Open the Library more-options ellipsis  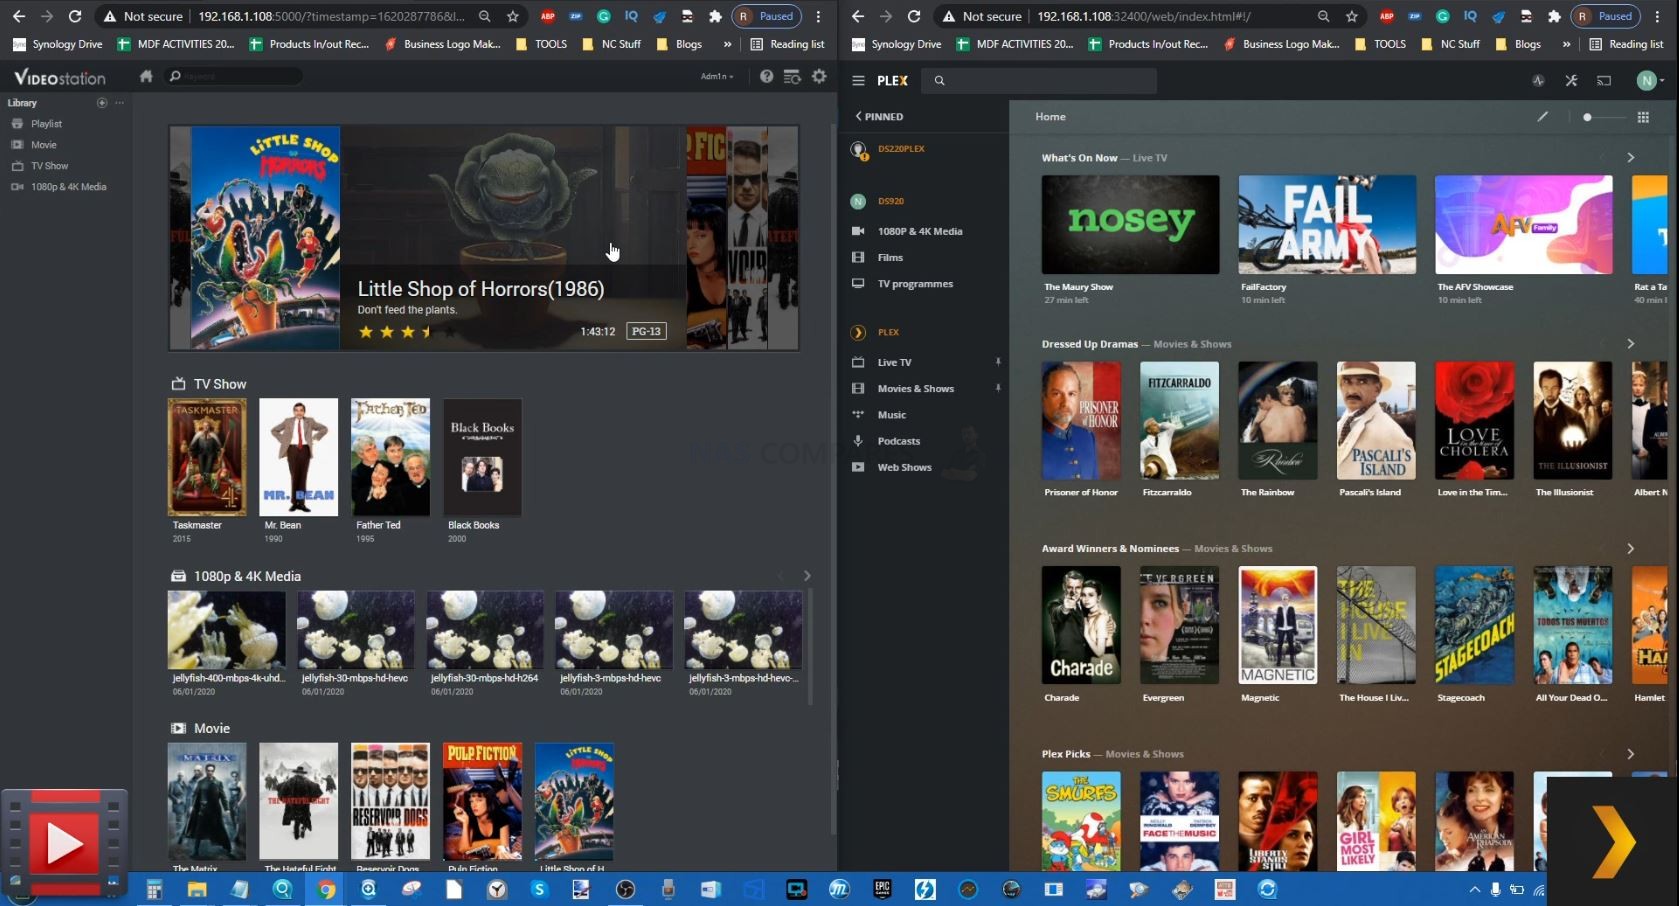tap(119, 103)
